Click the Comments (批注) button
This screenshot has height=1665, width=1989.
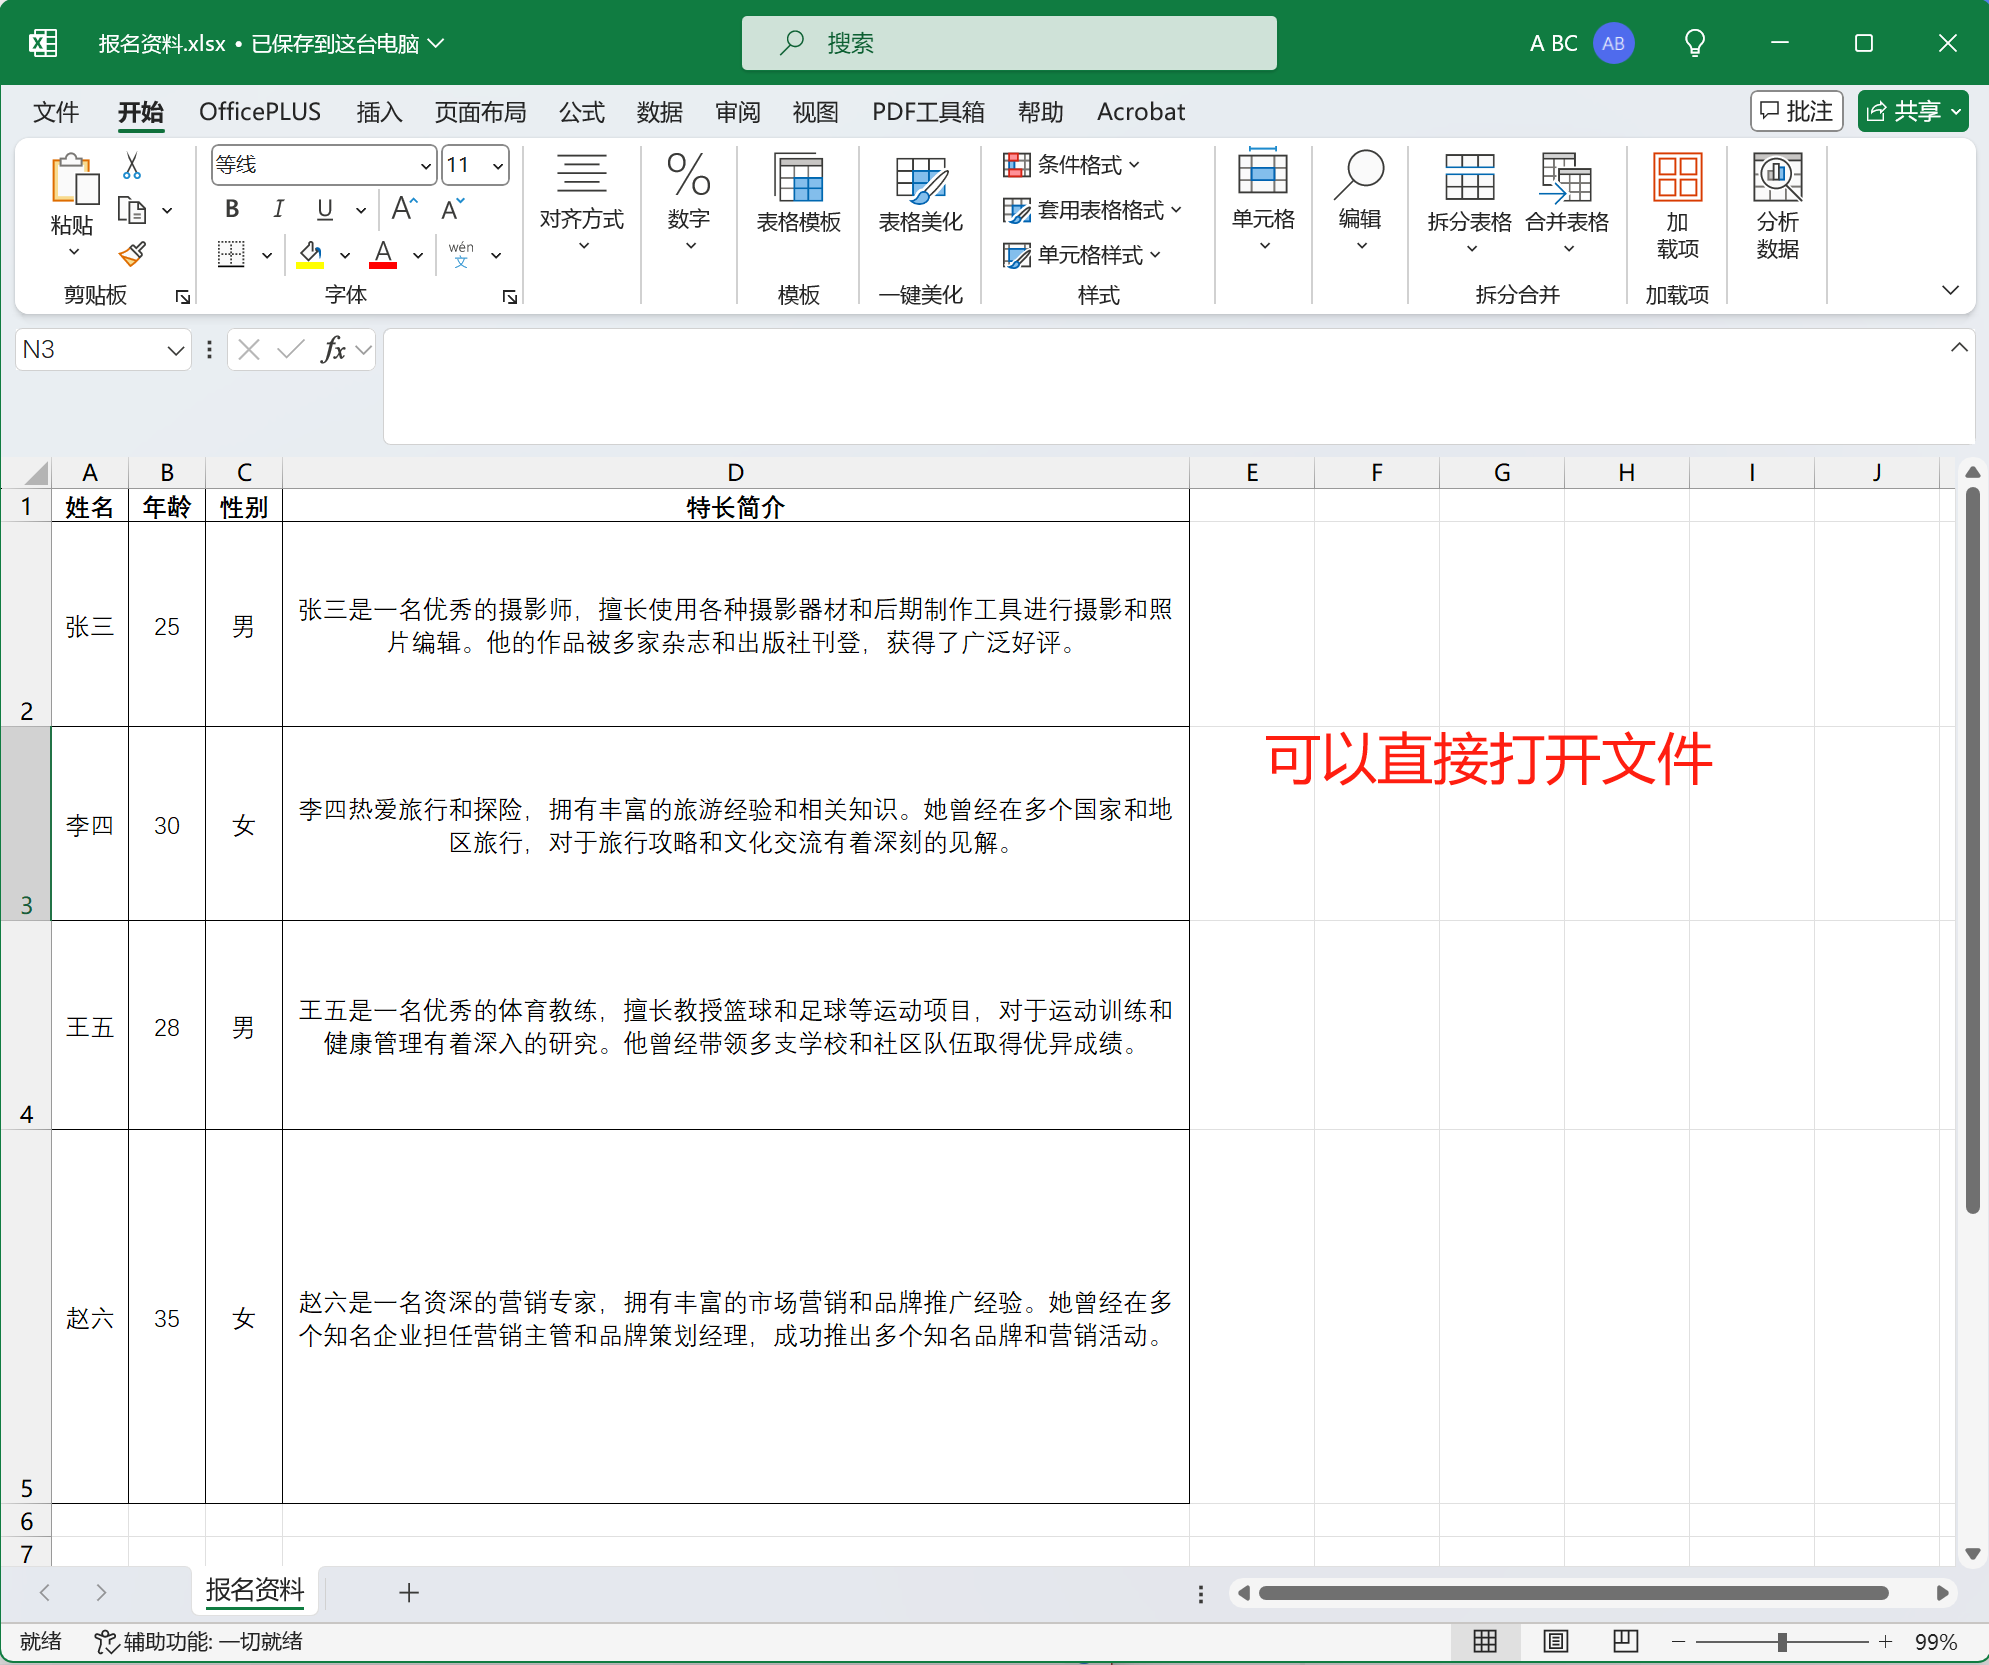pos(1796,111)
